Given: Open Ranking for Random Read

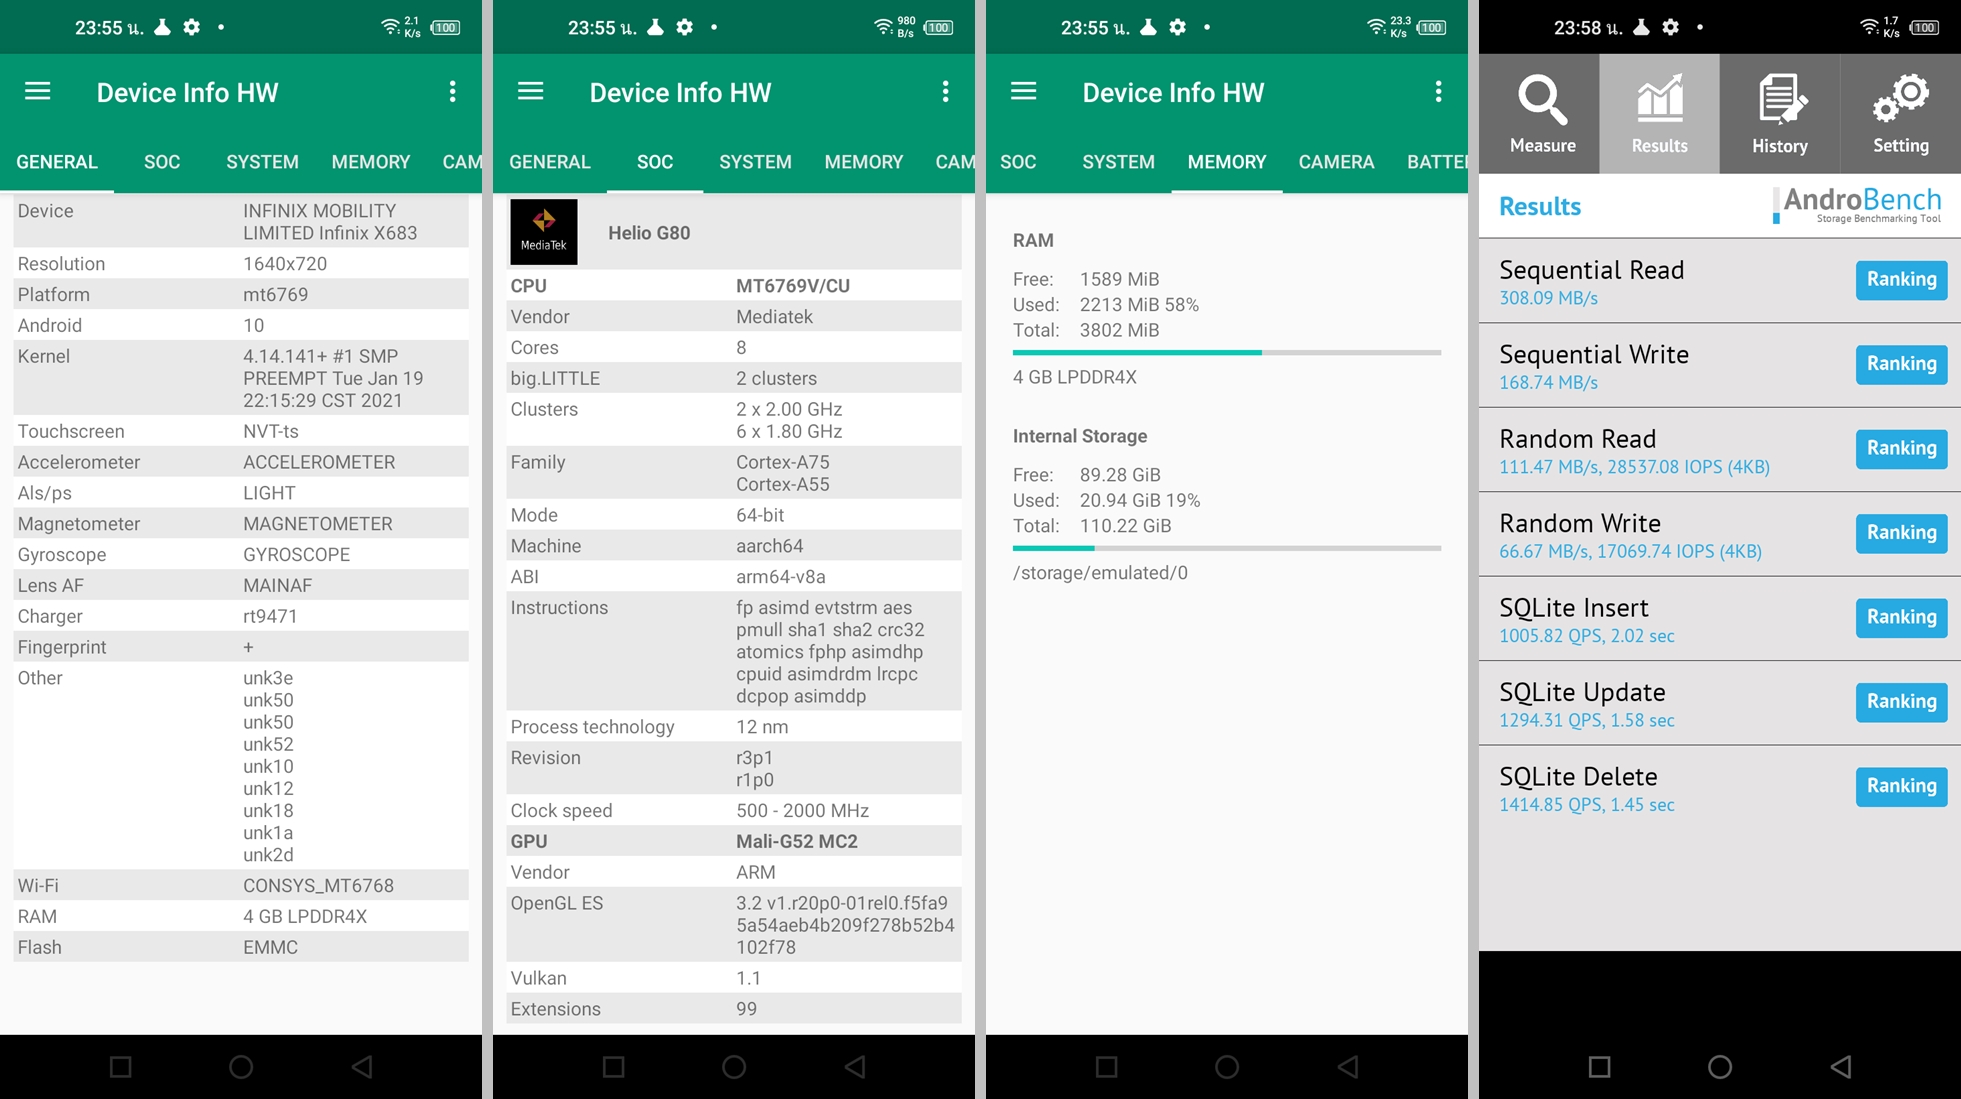Looking at the screenshot, I should coord(1901,449).
